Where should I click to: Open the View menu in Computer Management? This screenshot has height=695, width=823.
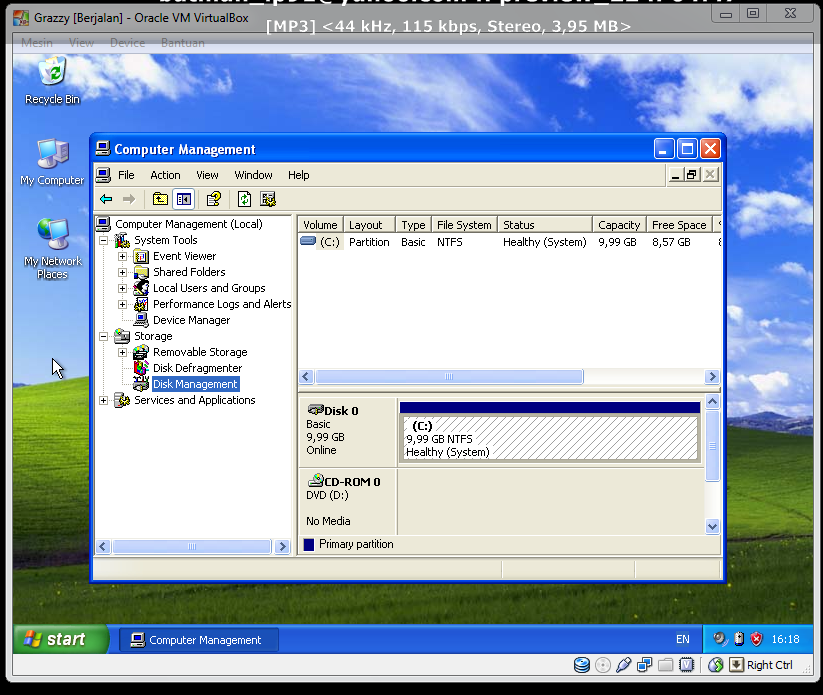click(x=207, y=175)
